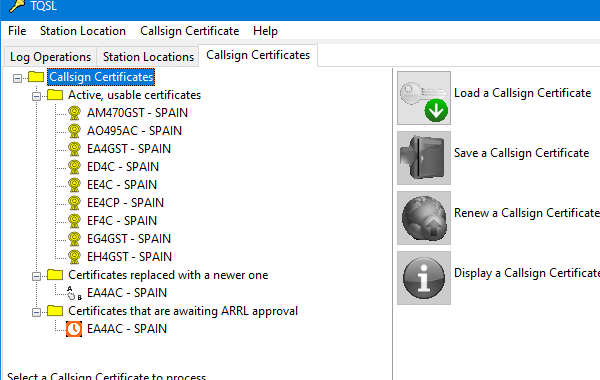Switch to the Log Operations tab

pos(51,57)
